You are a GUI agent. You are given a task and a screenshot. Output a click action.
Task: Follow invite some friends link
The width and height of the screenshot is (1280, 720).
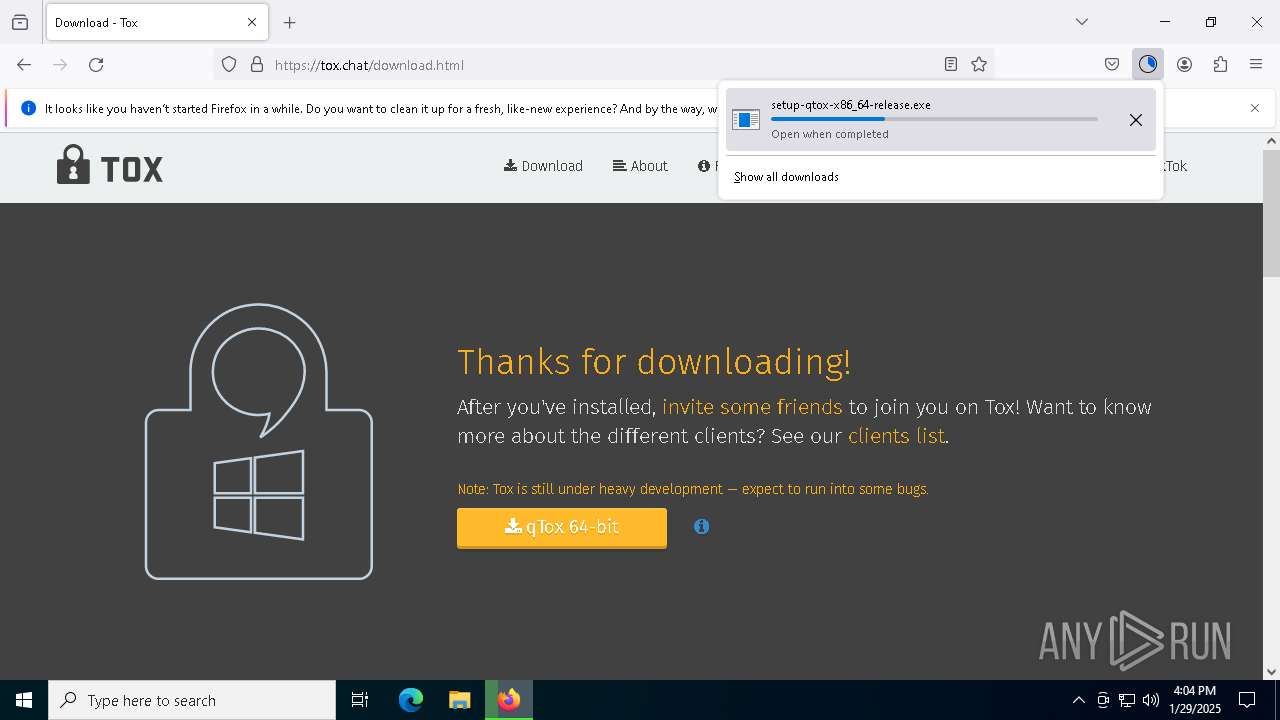click(x=752, y=407)
